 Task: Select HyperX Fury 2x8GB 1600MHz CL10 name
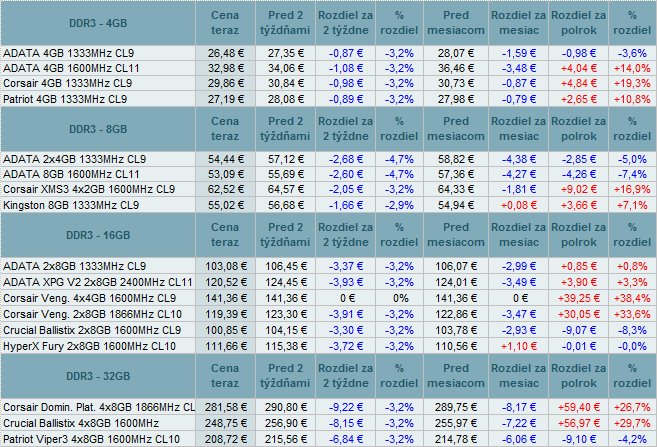pyautogui.click(x=89, y=346)
